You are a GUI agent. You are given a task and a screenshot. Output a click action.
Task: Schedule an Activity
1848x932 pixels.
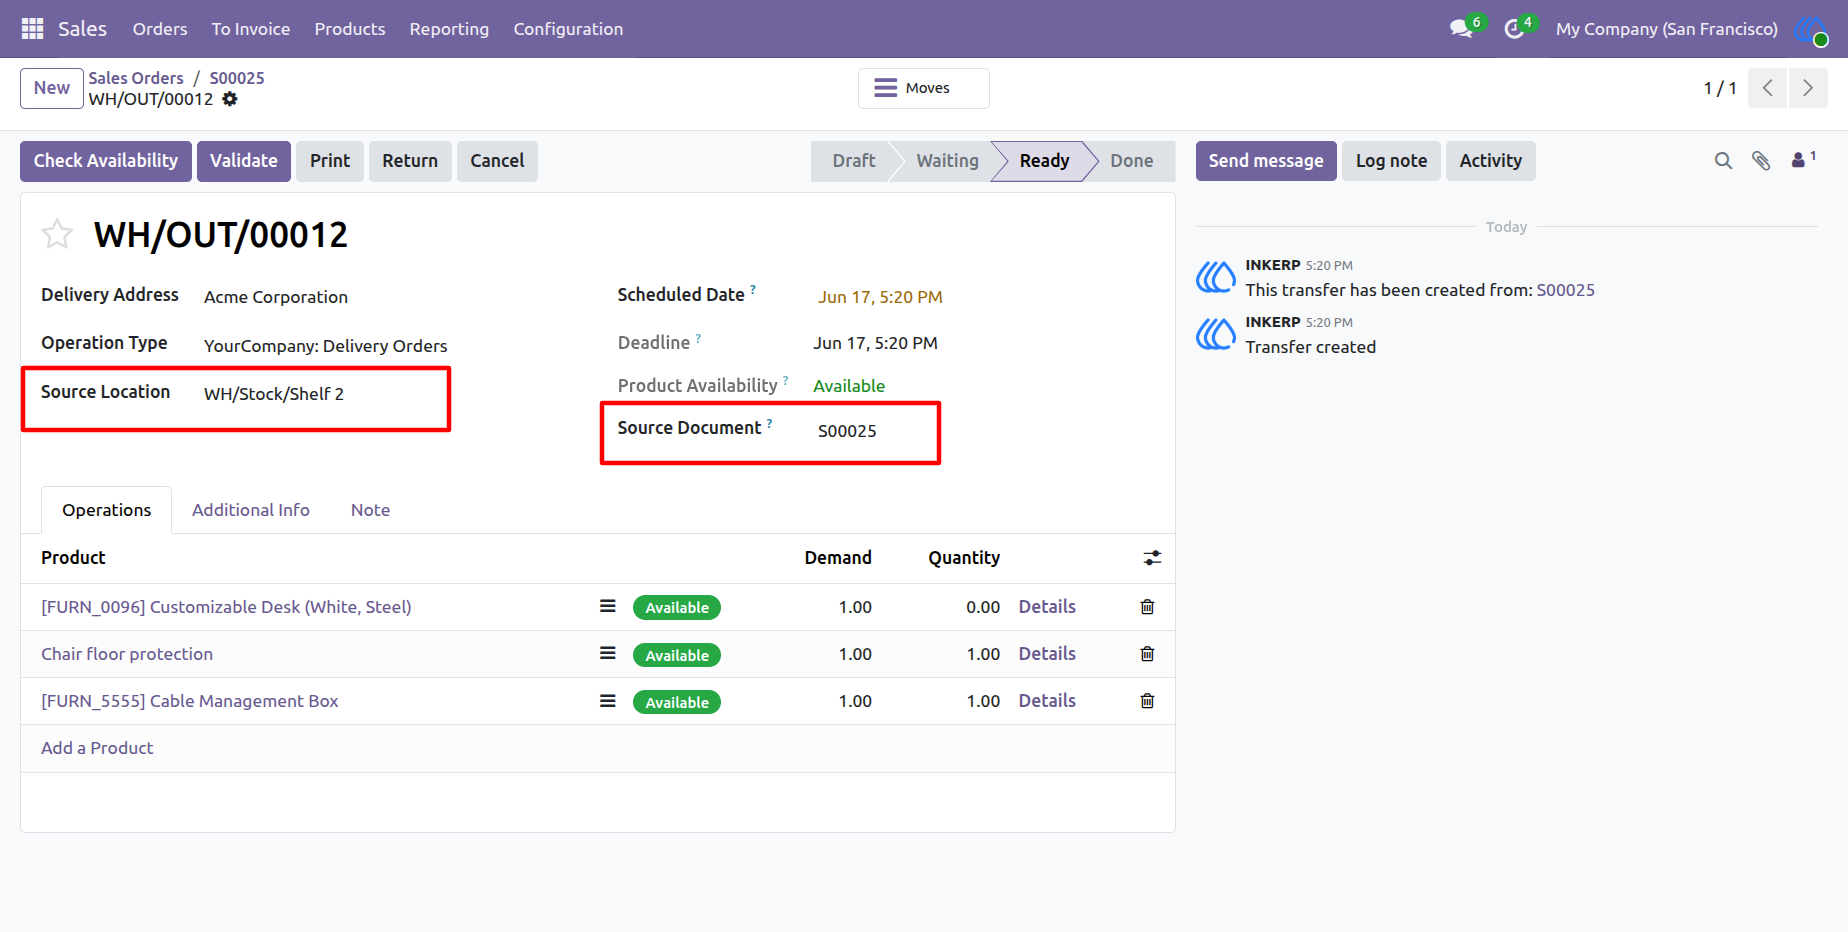coord(1490,161)
